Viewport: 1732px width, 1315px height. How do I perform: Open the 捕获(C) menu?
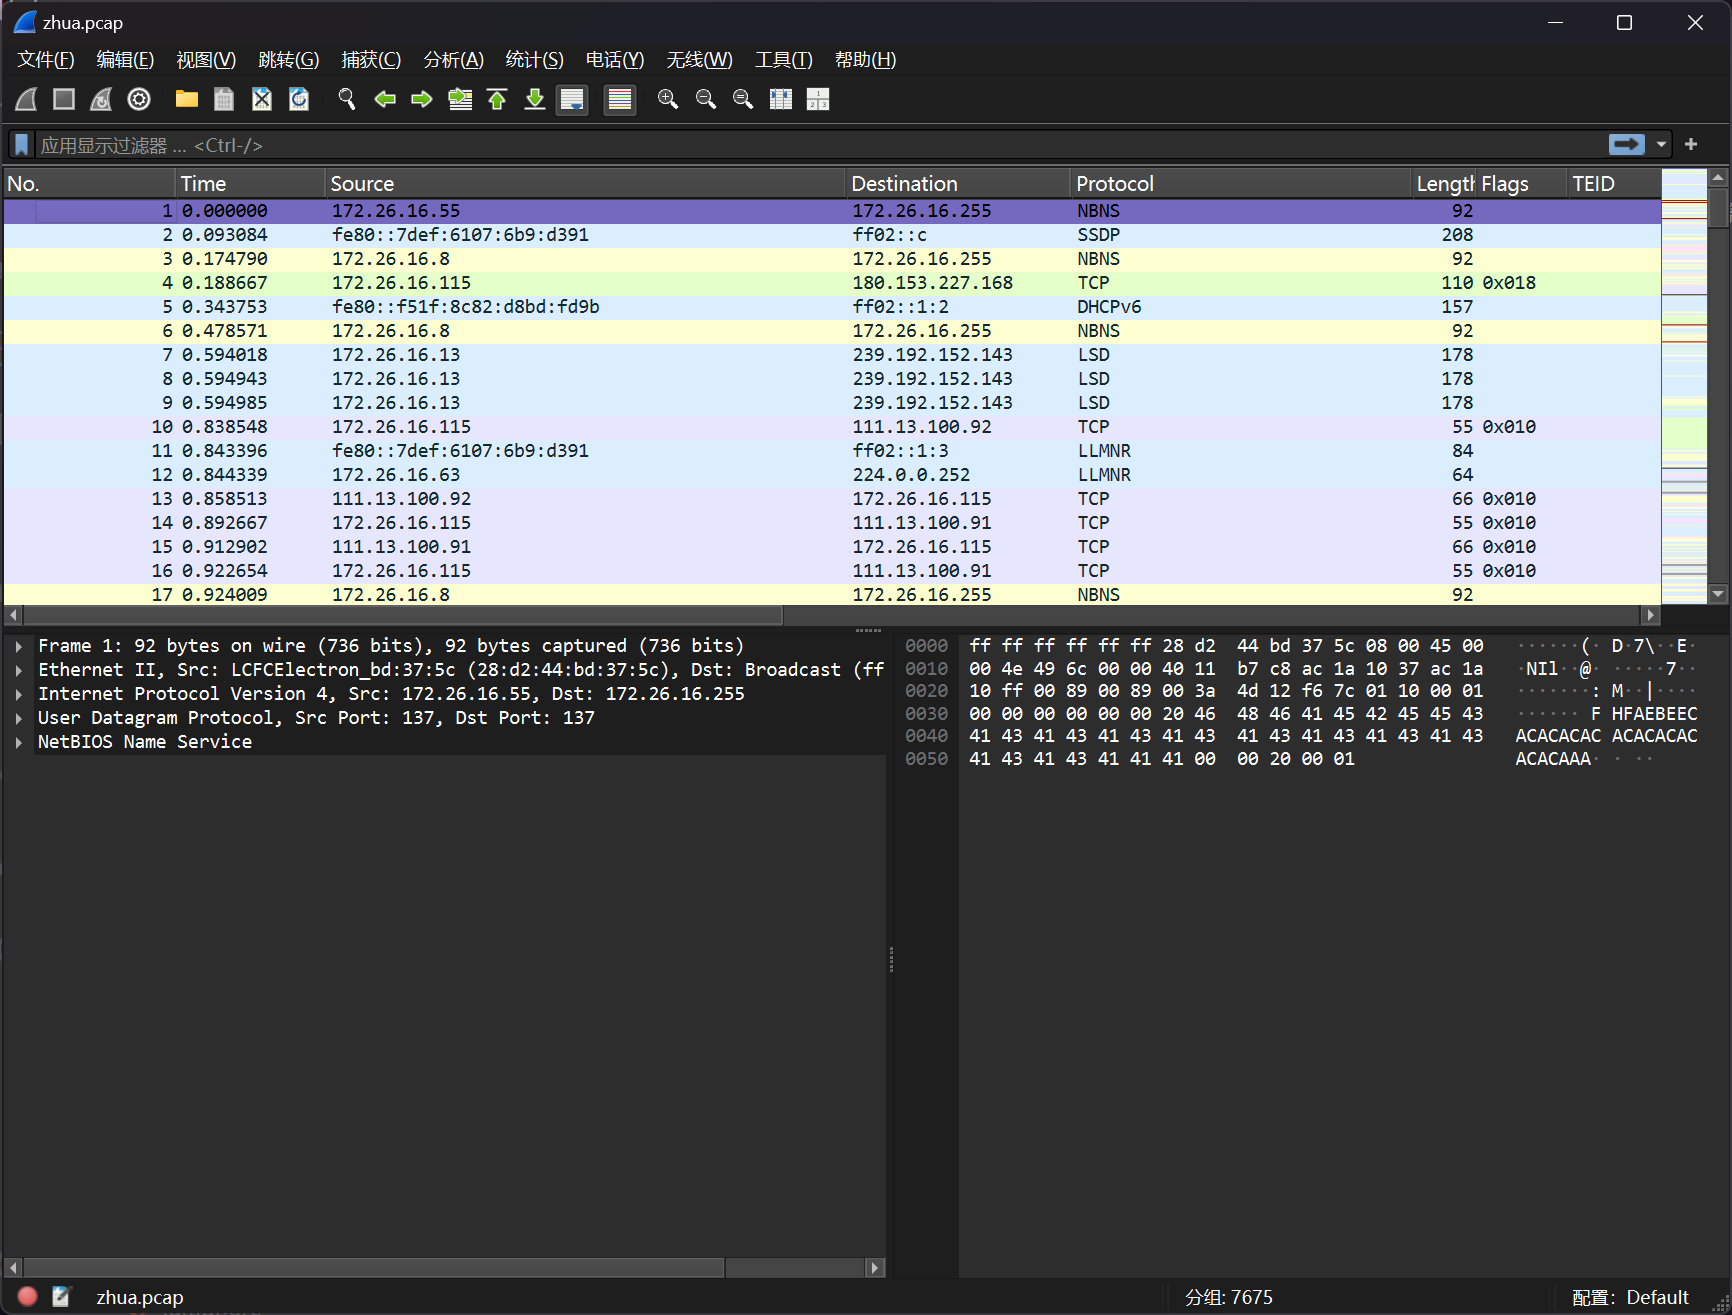coord(371,60)
